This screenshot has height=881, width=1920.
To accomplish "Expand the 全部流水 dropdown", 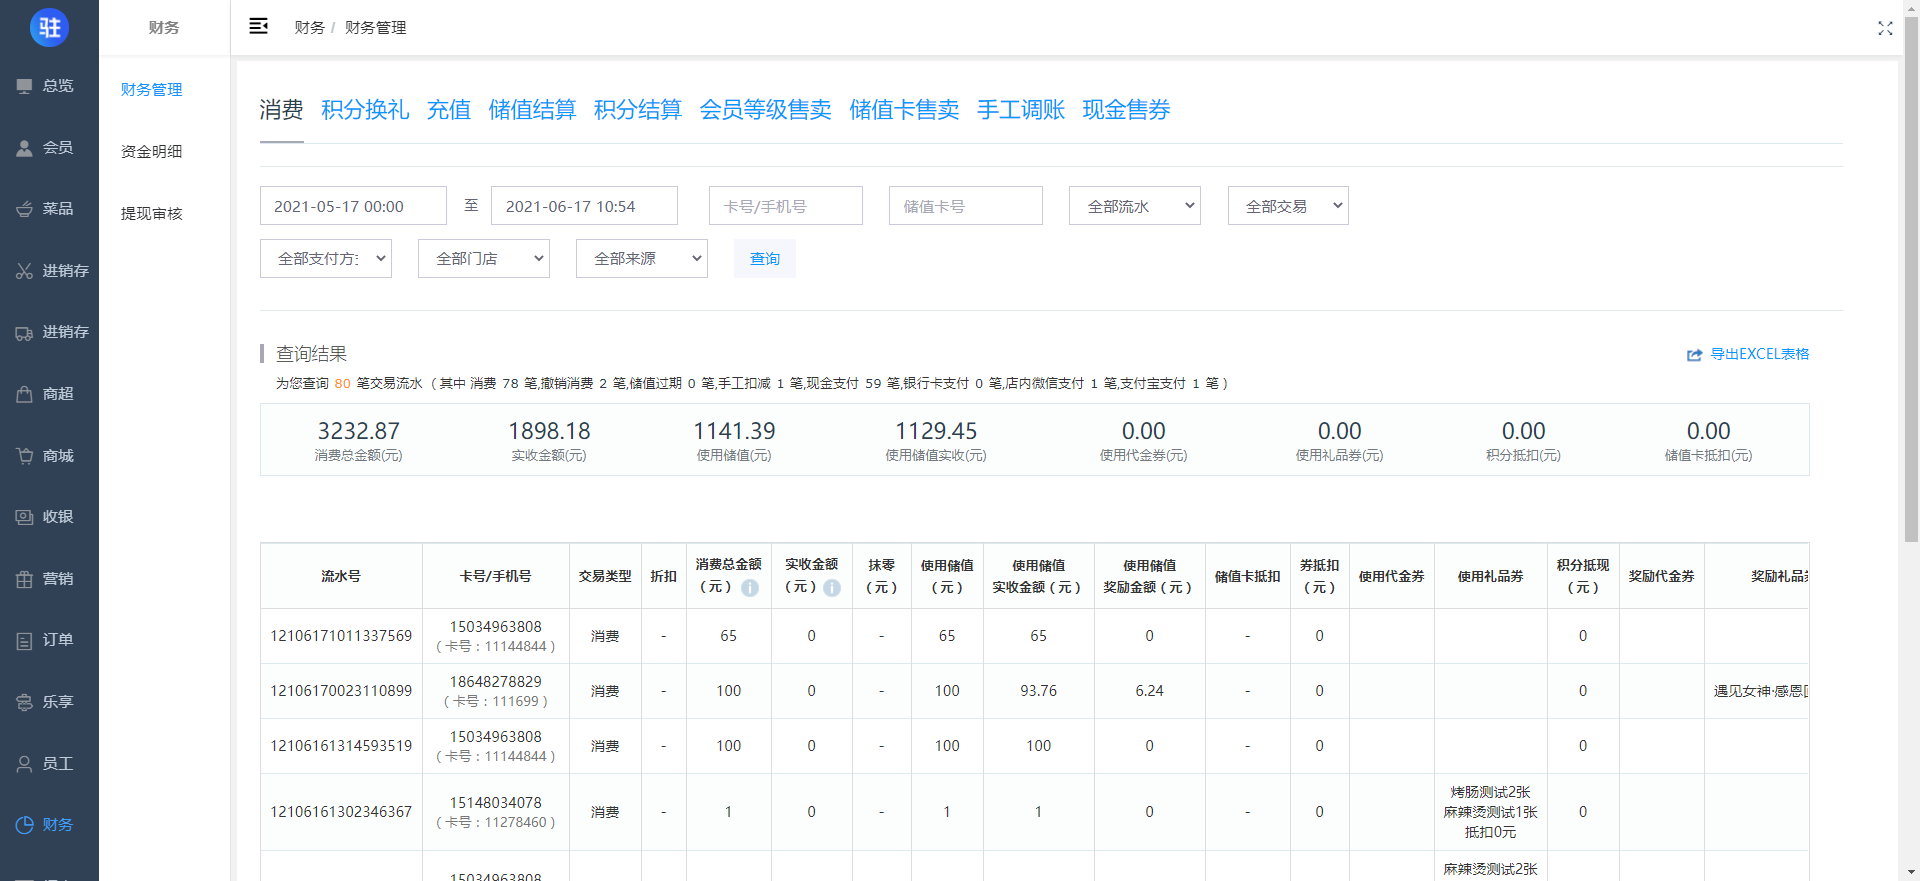I will [1135, 206].
